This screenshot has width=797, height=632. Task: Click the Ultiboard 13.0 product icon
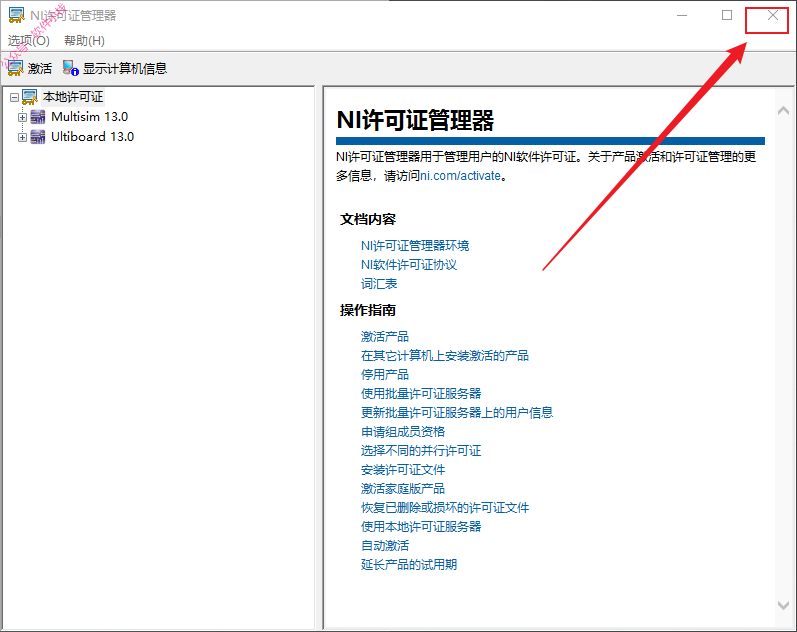tap(38, 137)
